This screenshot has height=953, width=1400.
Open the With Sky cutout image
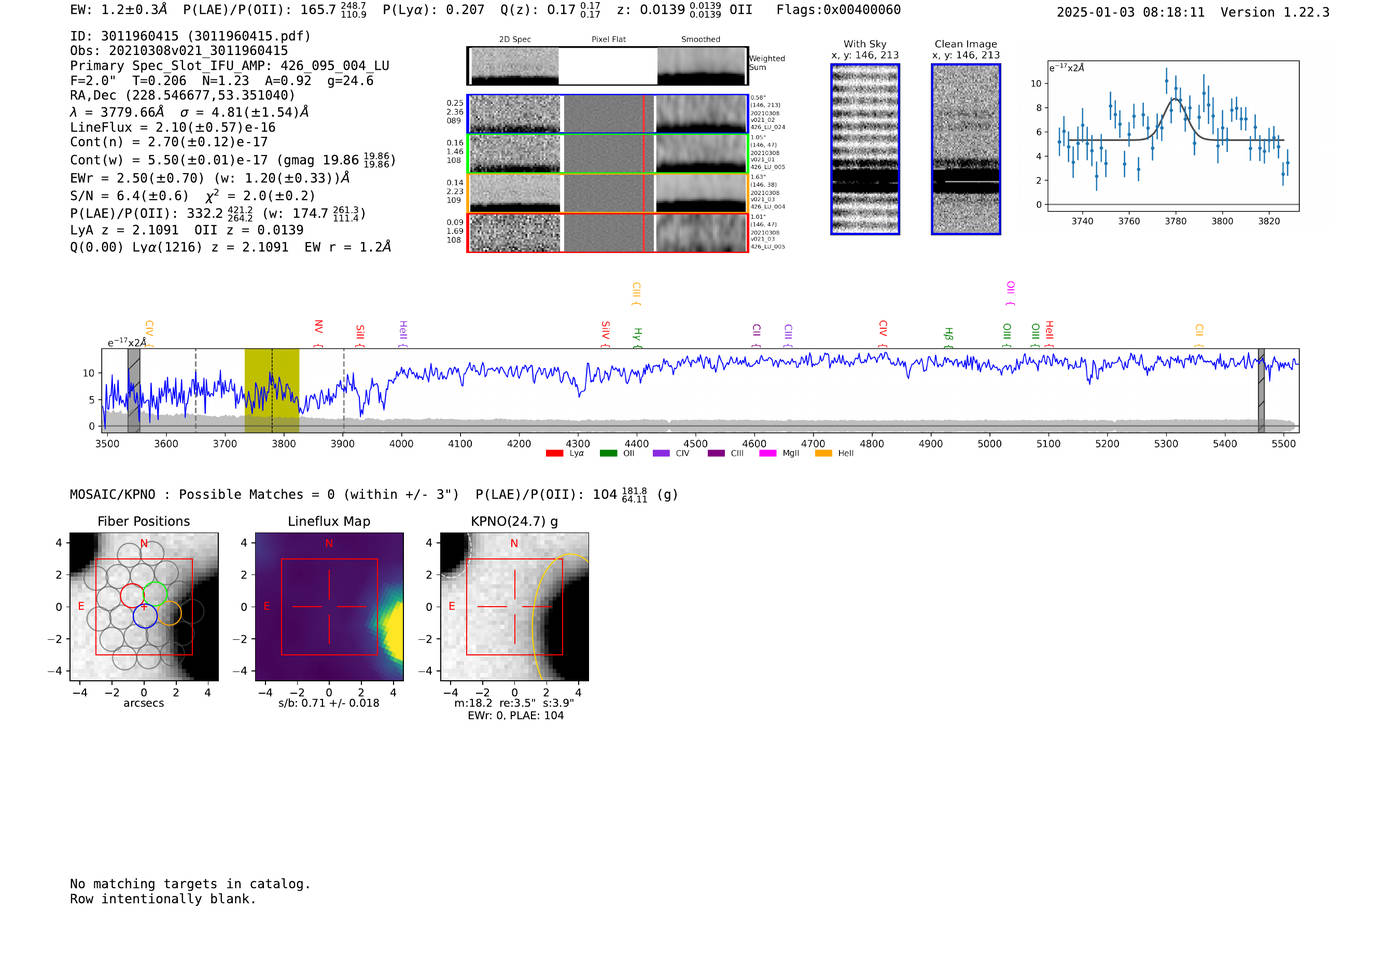[x=865, y=149]
